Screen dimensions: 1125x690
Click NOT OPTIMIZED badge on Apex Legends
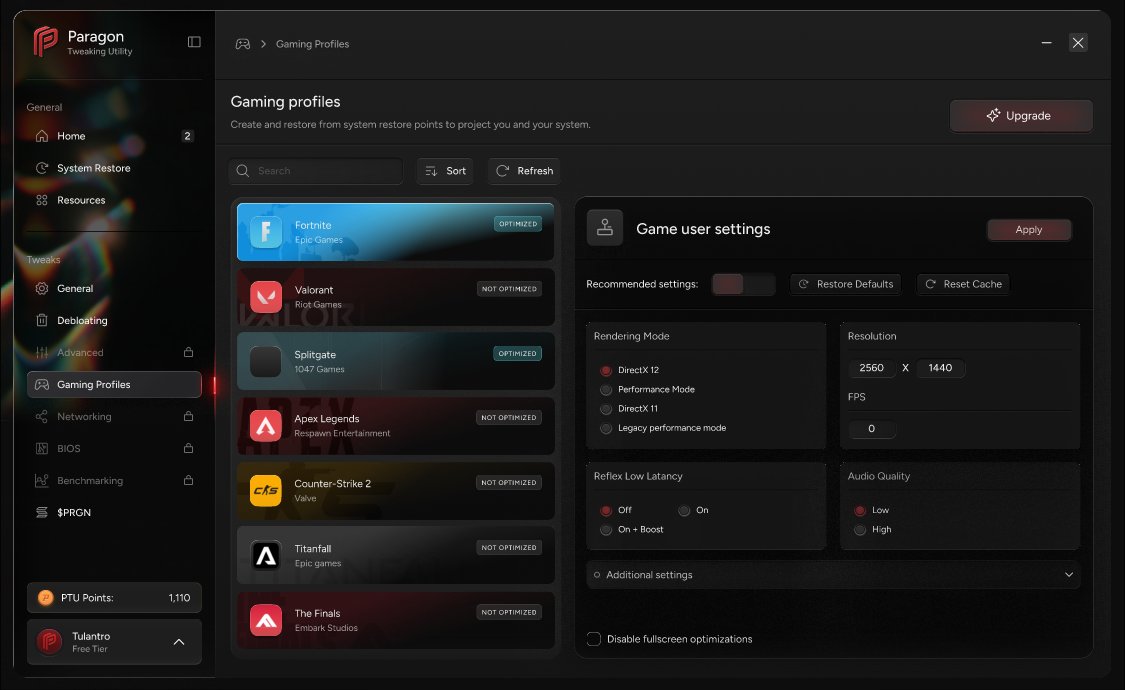(509, 417)
